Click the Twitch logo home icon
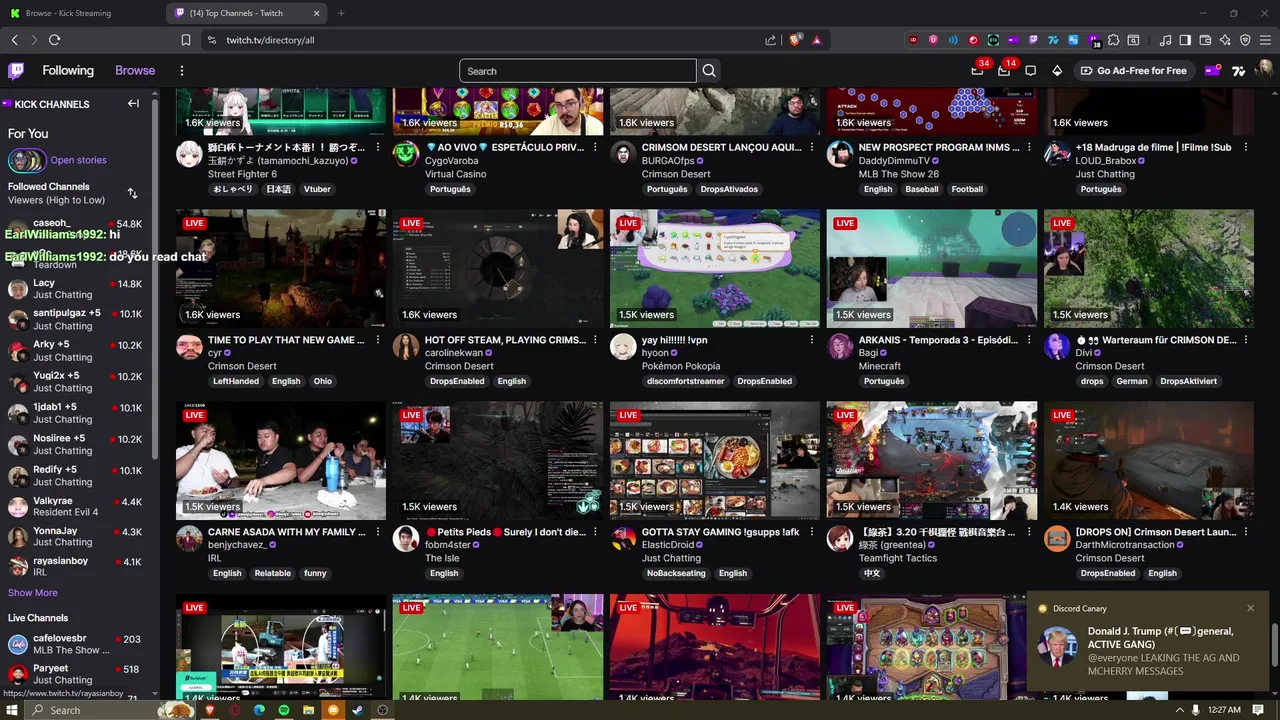The height and width of the screenshot is (720, 1280). tap(16, 71)
